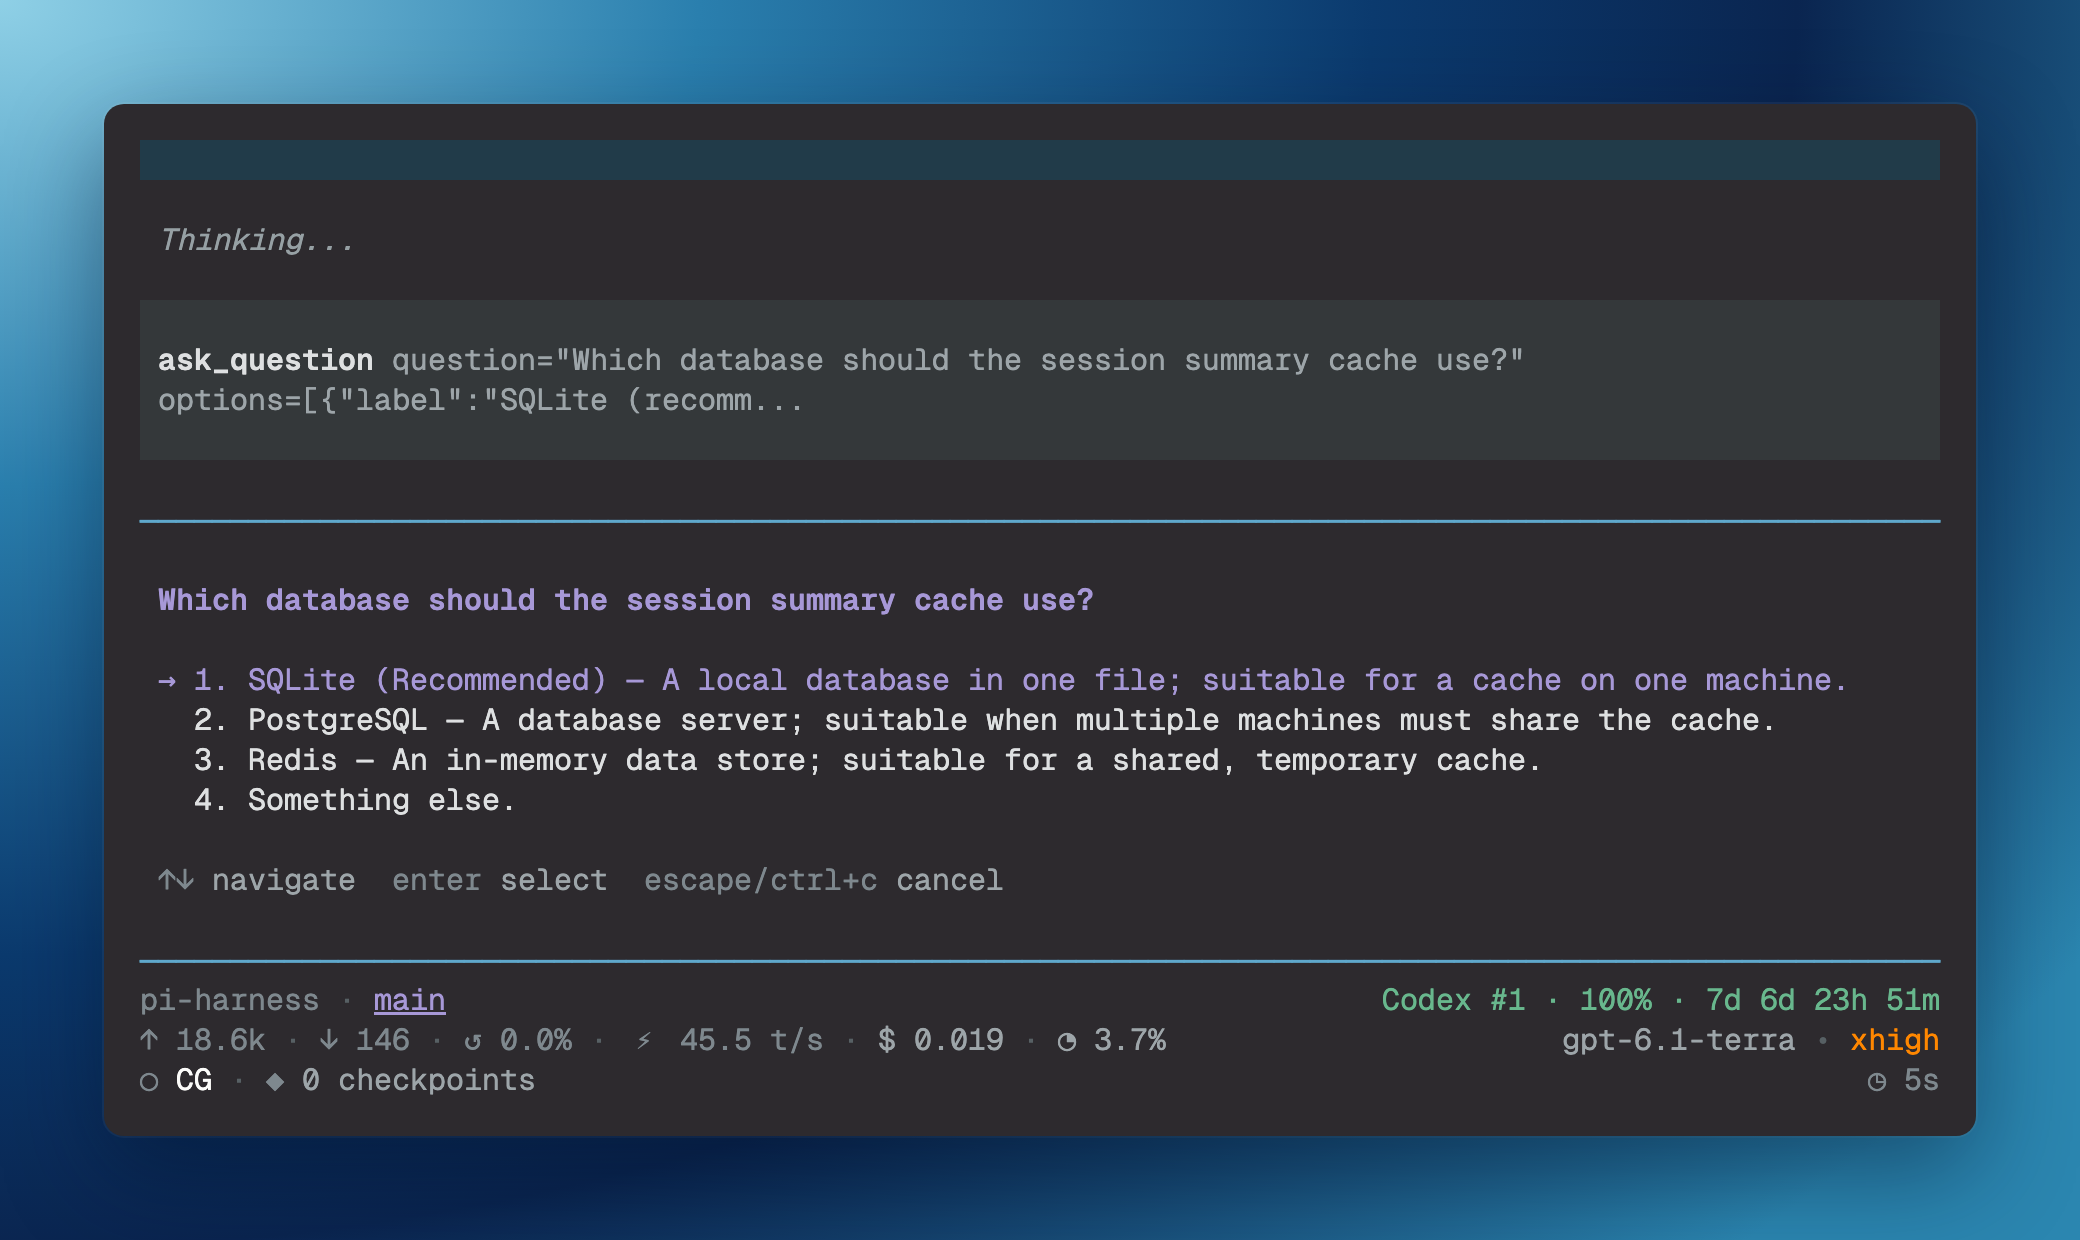Click the context pie icon beside 3.7%
This screenshot has width=2080, height=1240.
1067,1041
